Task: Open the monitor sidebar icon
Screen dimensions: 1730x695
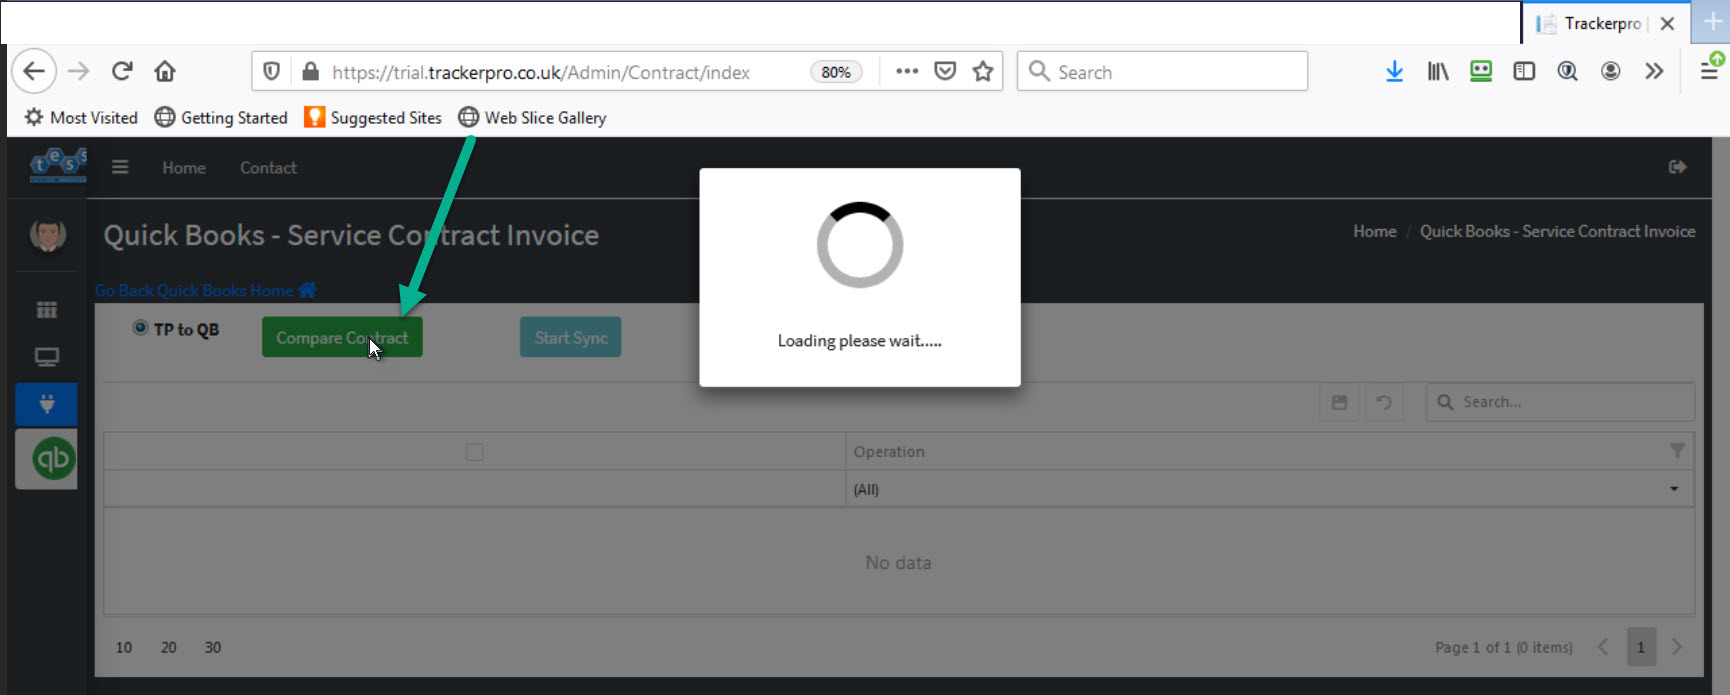Action: pyautogui.click(x=47, y=357)
